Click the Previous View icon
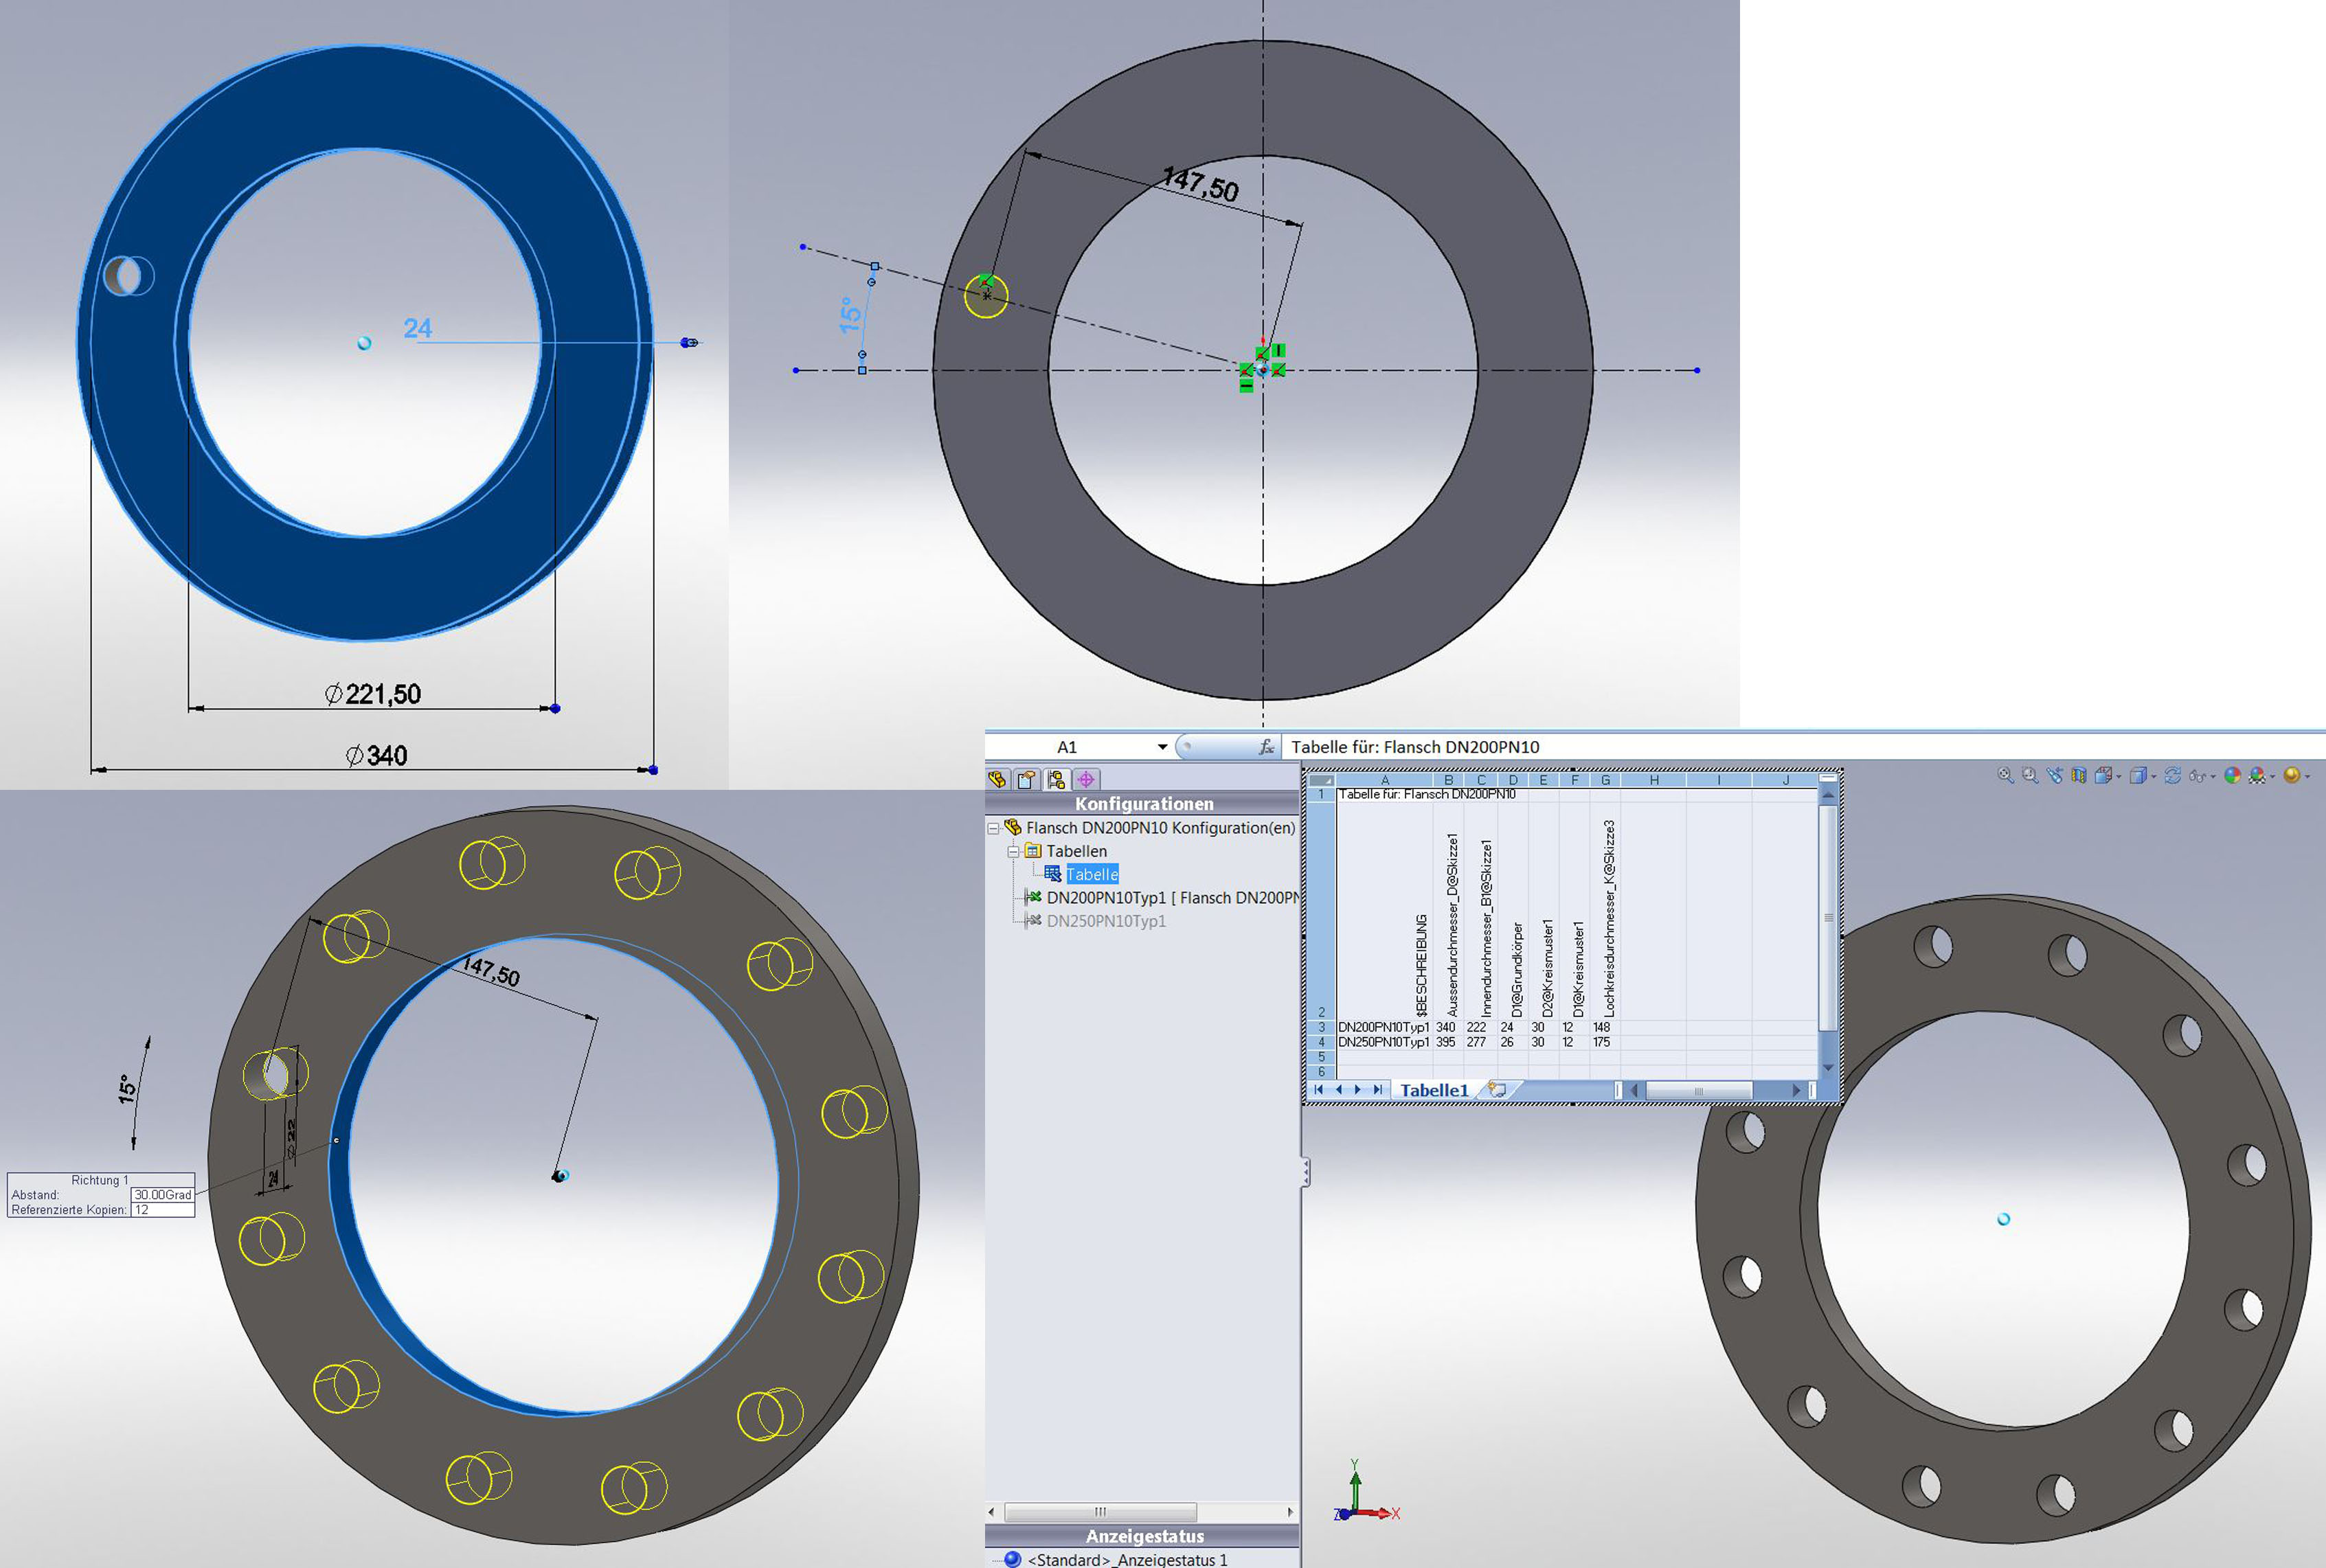Viewport: 2326px width, 1568px height. coord(2055,775)
